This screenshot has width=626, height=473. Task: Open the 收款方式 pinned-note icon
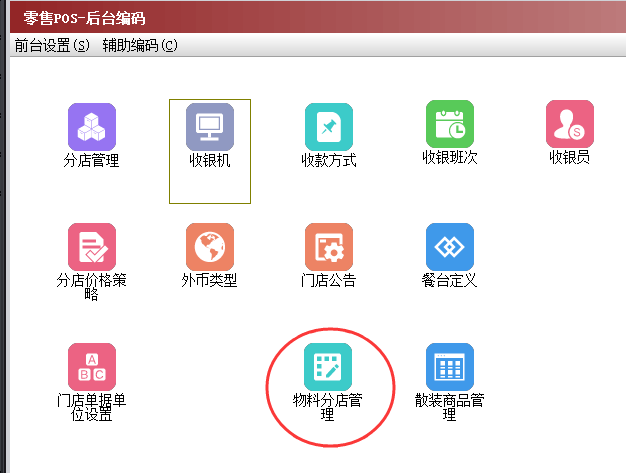[329, 127]
